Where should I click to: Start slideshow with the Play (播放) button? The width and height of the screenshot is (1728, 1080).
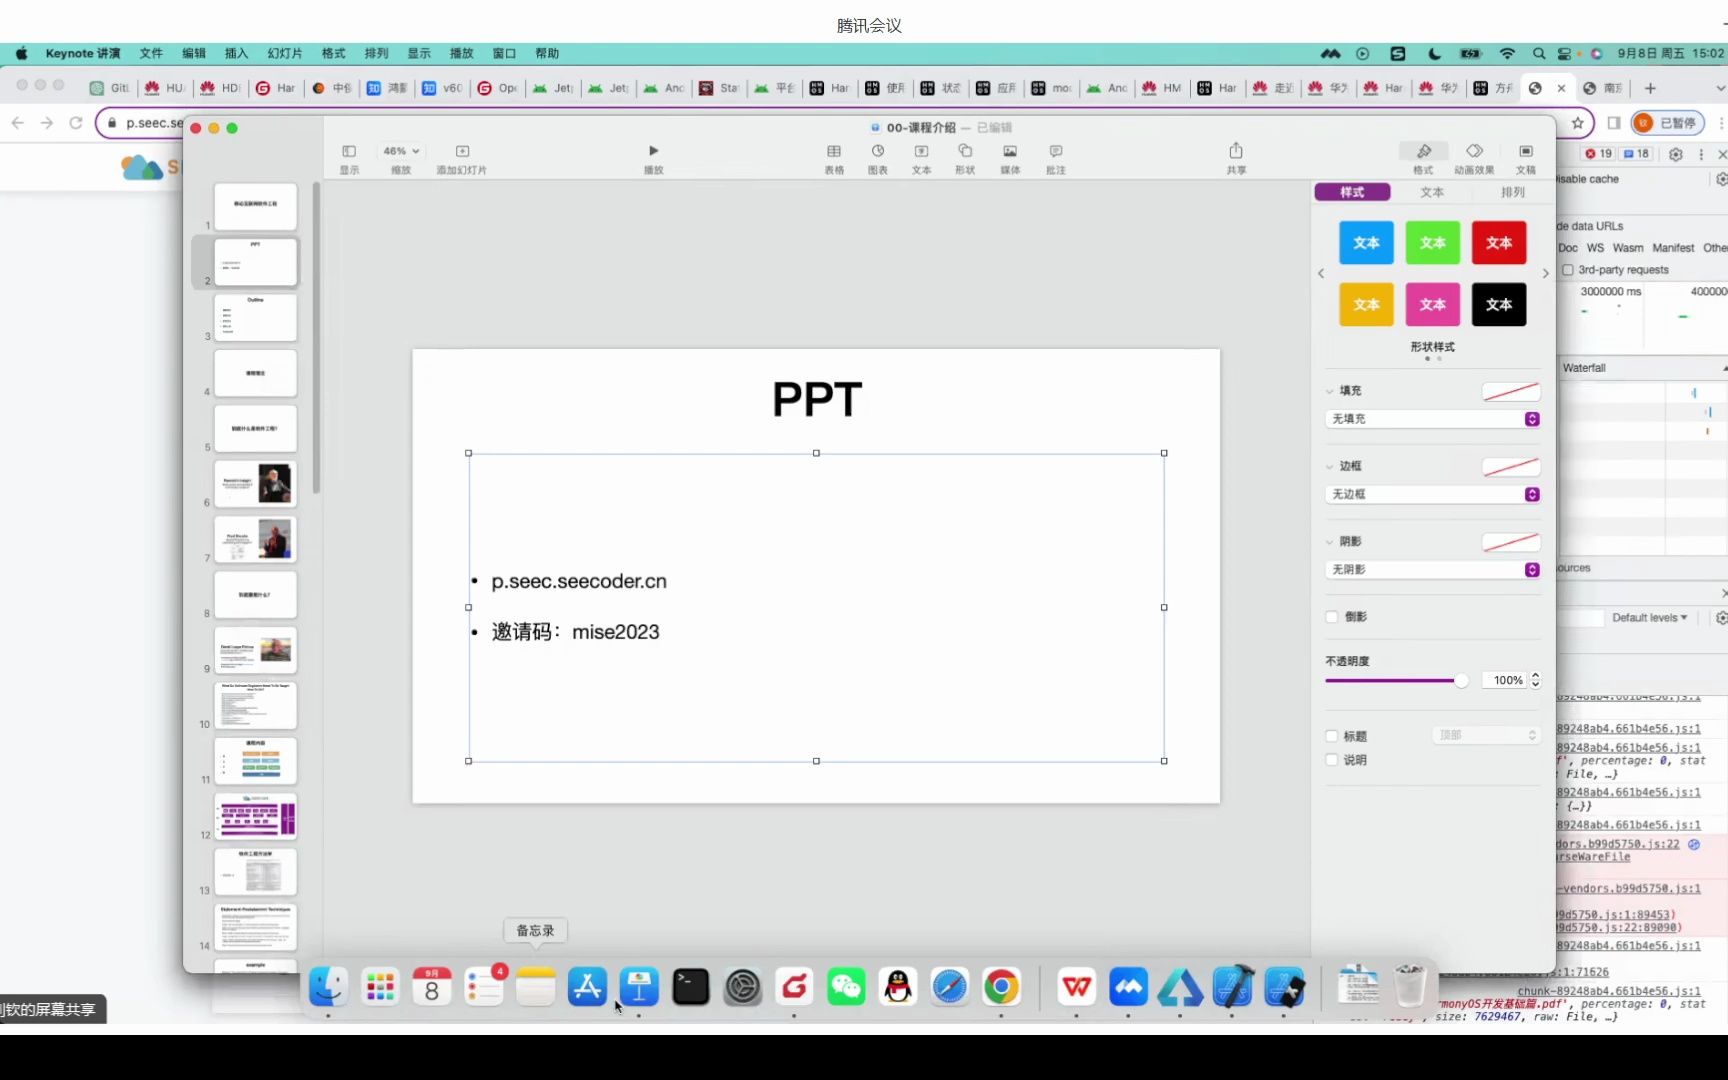(653, 158)
